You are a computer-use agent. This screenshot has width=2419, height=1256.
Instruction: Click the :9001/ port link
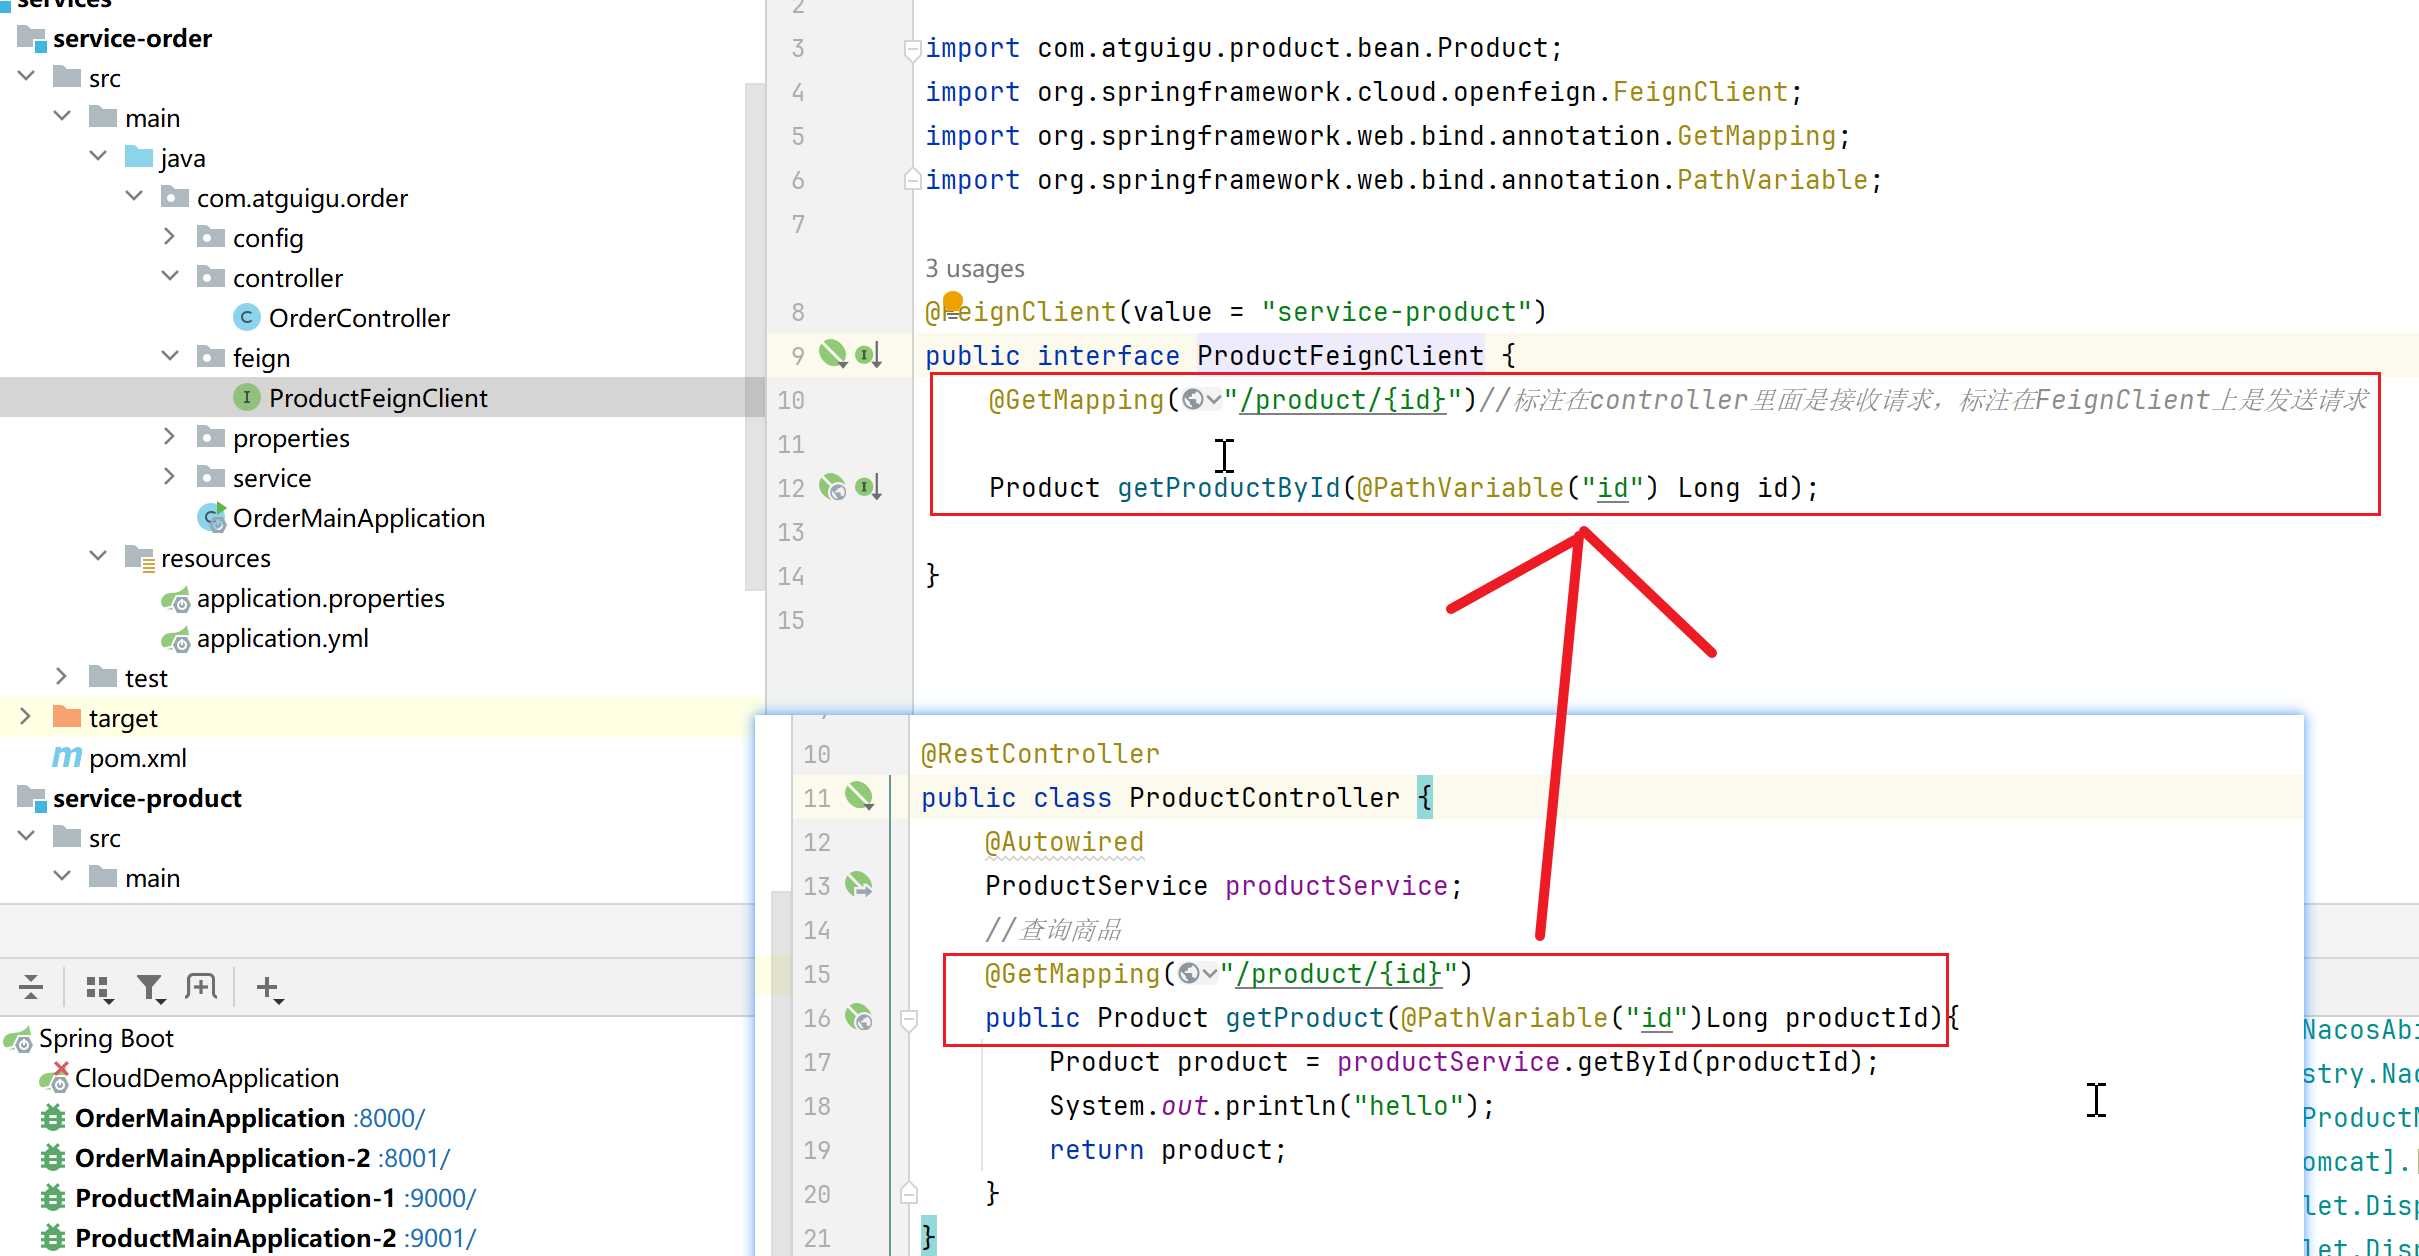tap(440, 1238)
